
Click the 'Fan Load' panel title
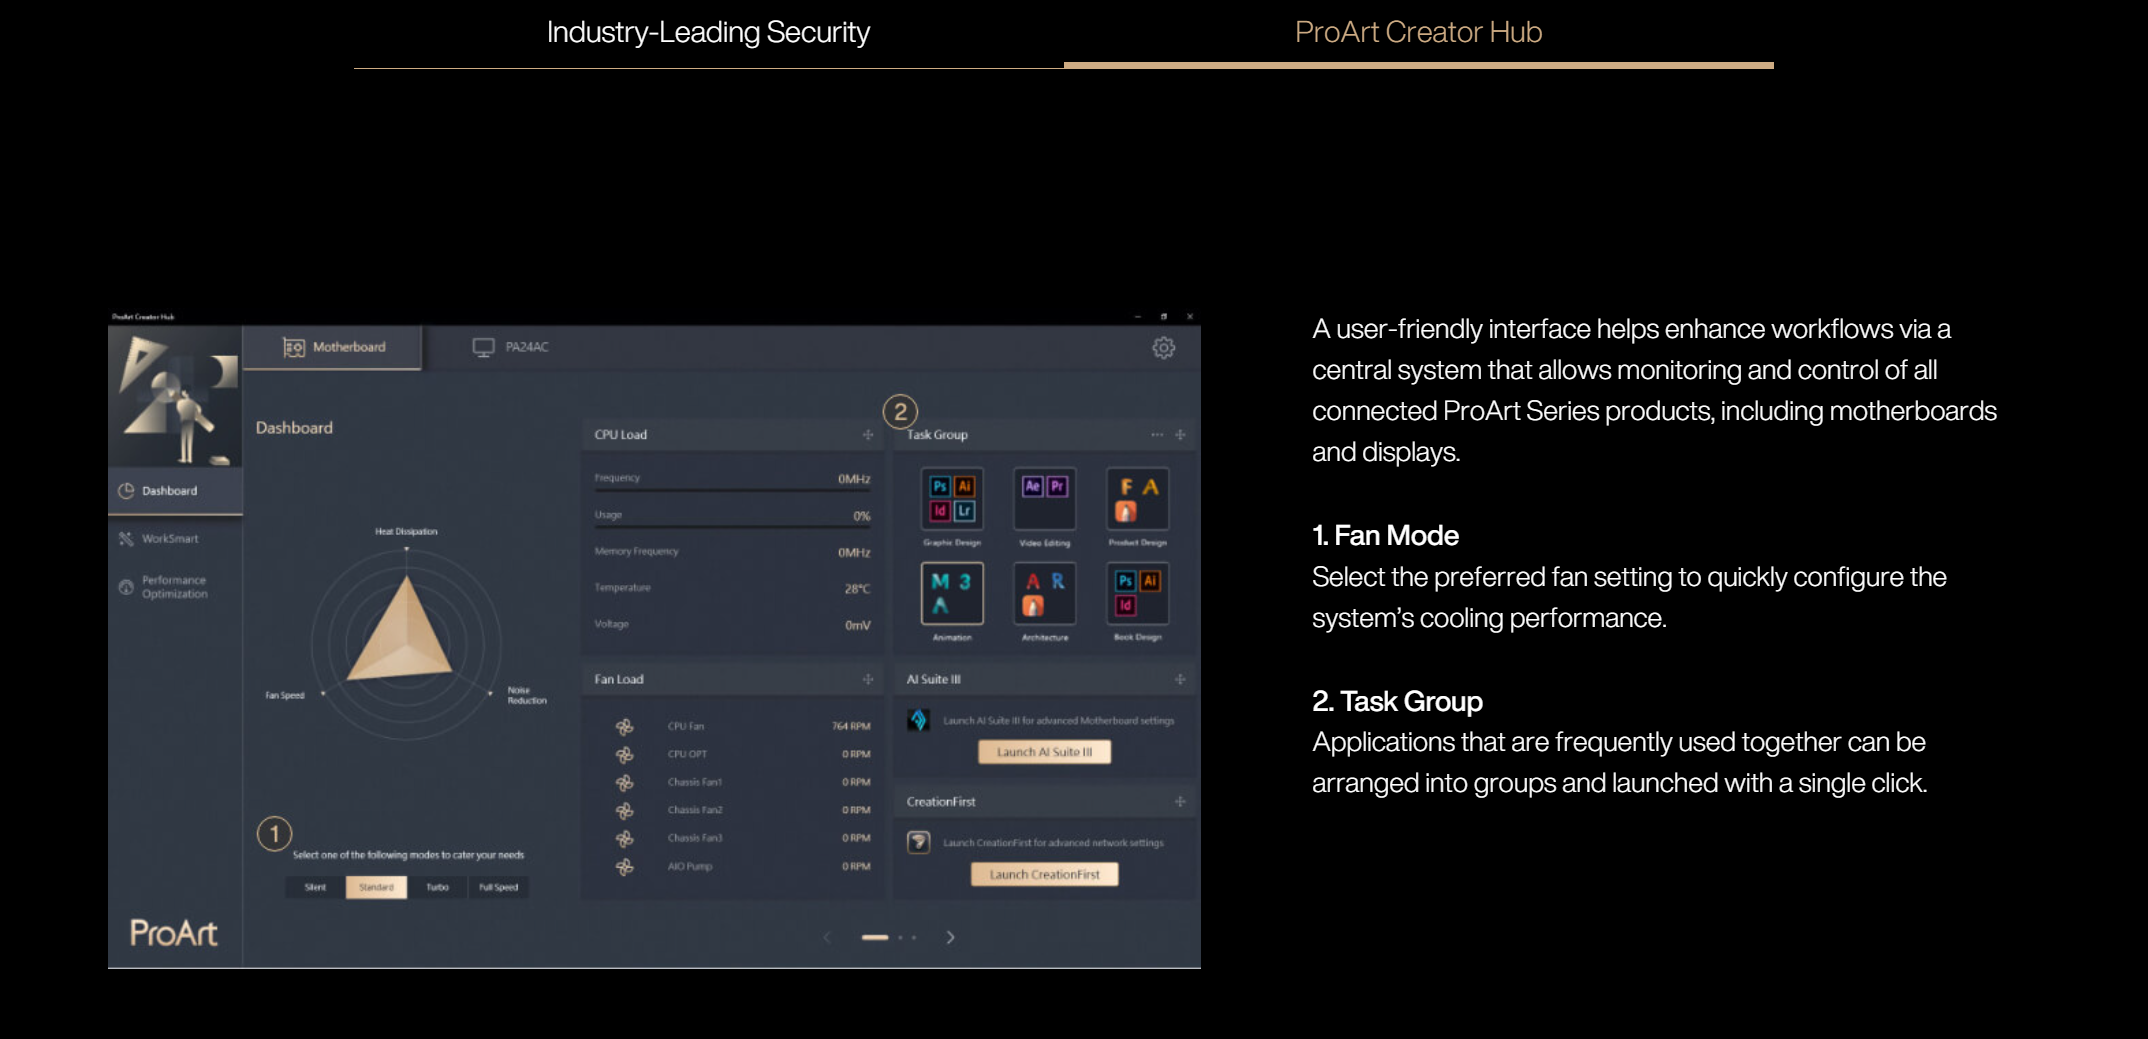click(618, 679)
